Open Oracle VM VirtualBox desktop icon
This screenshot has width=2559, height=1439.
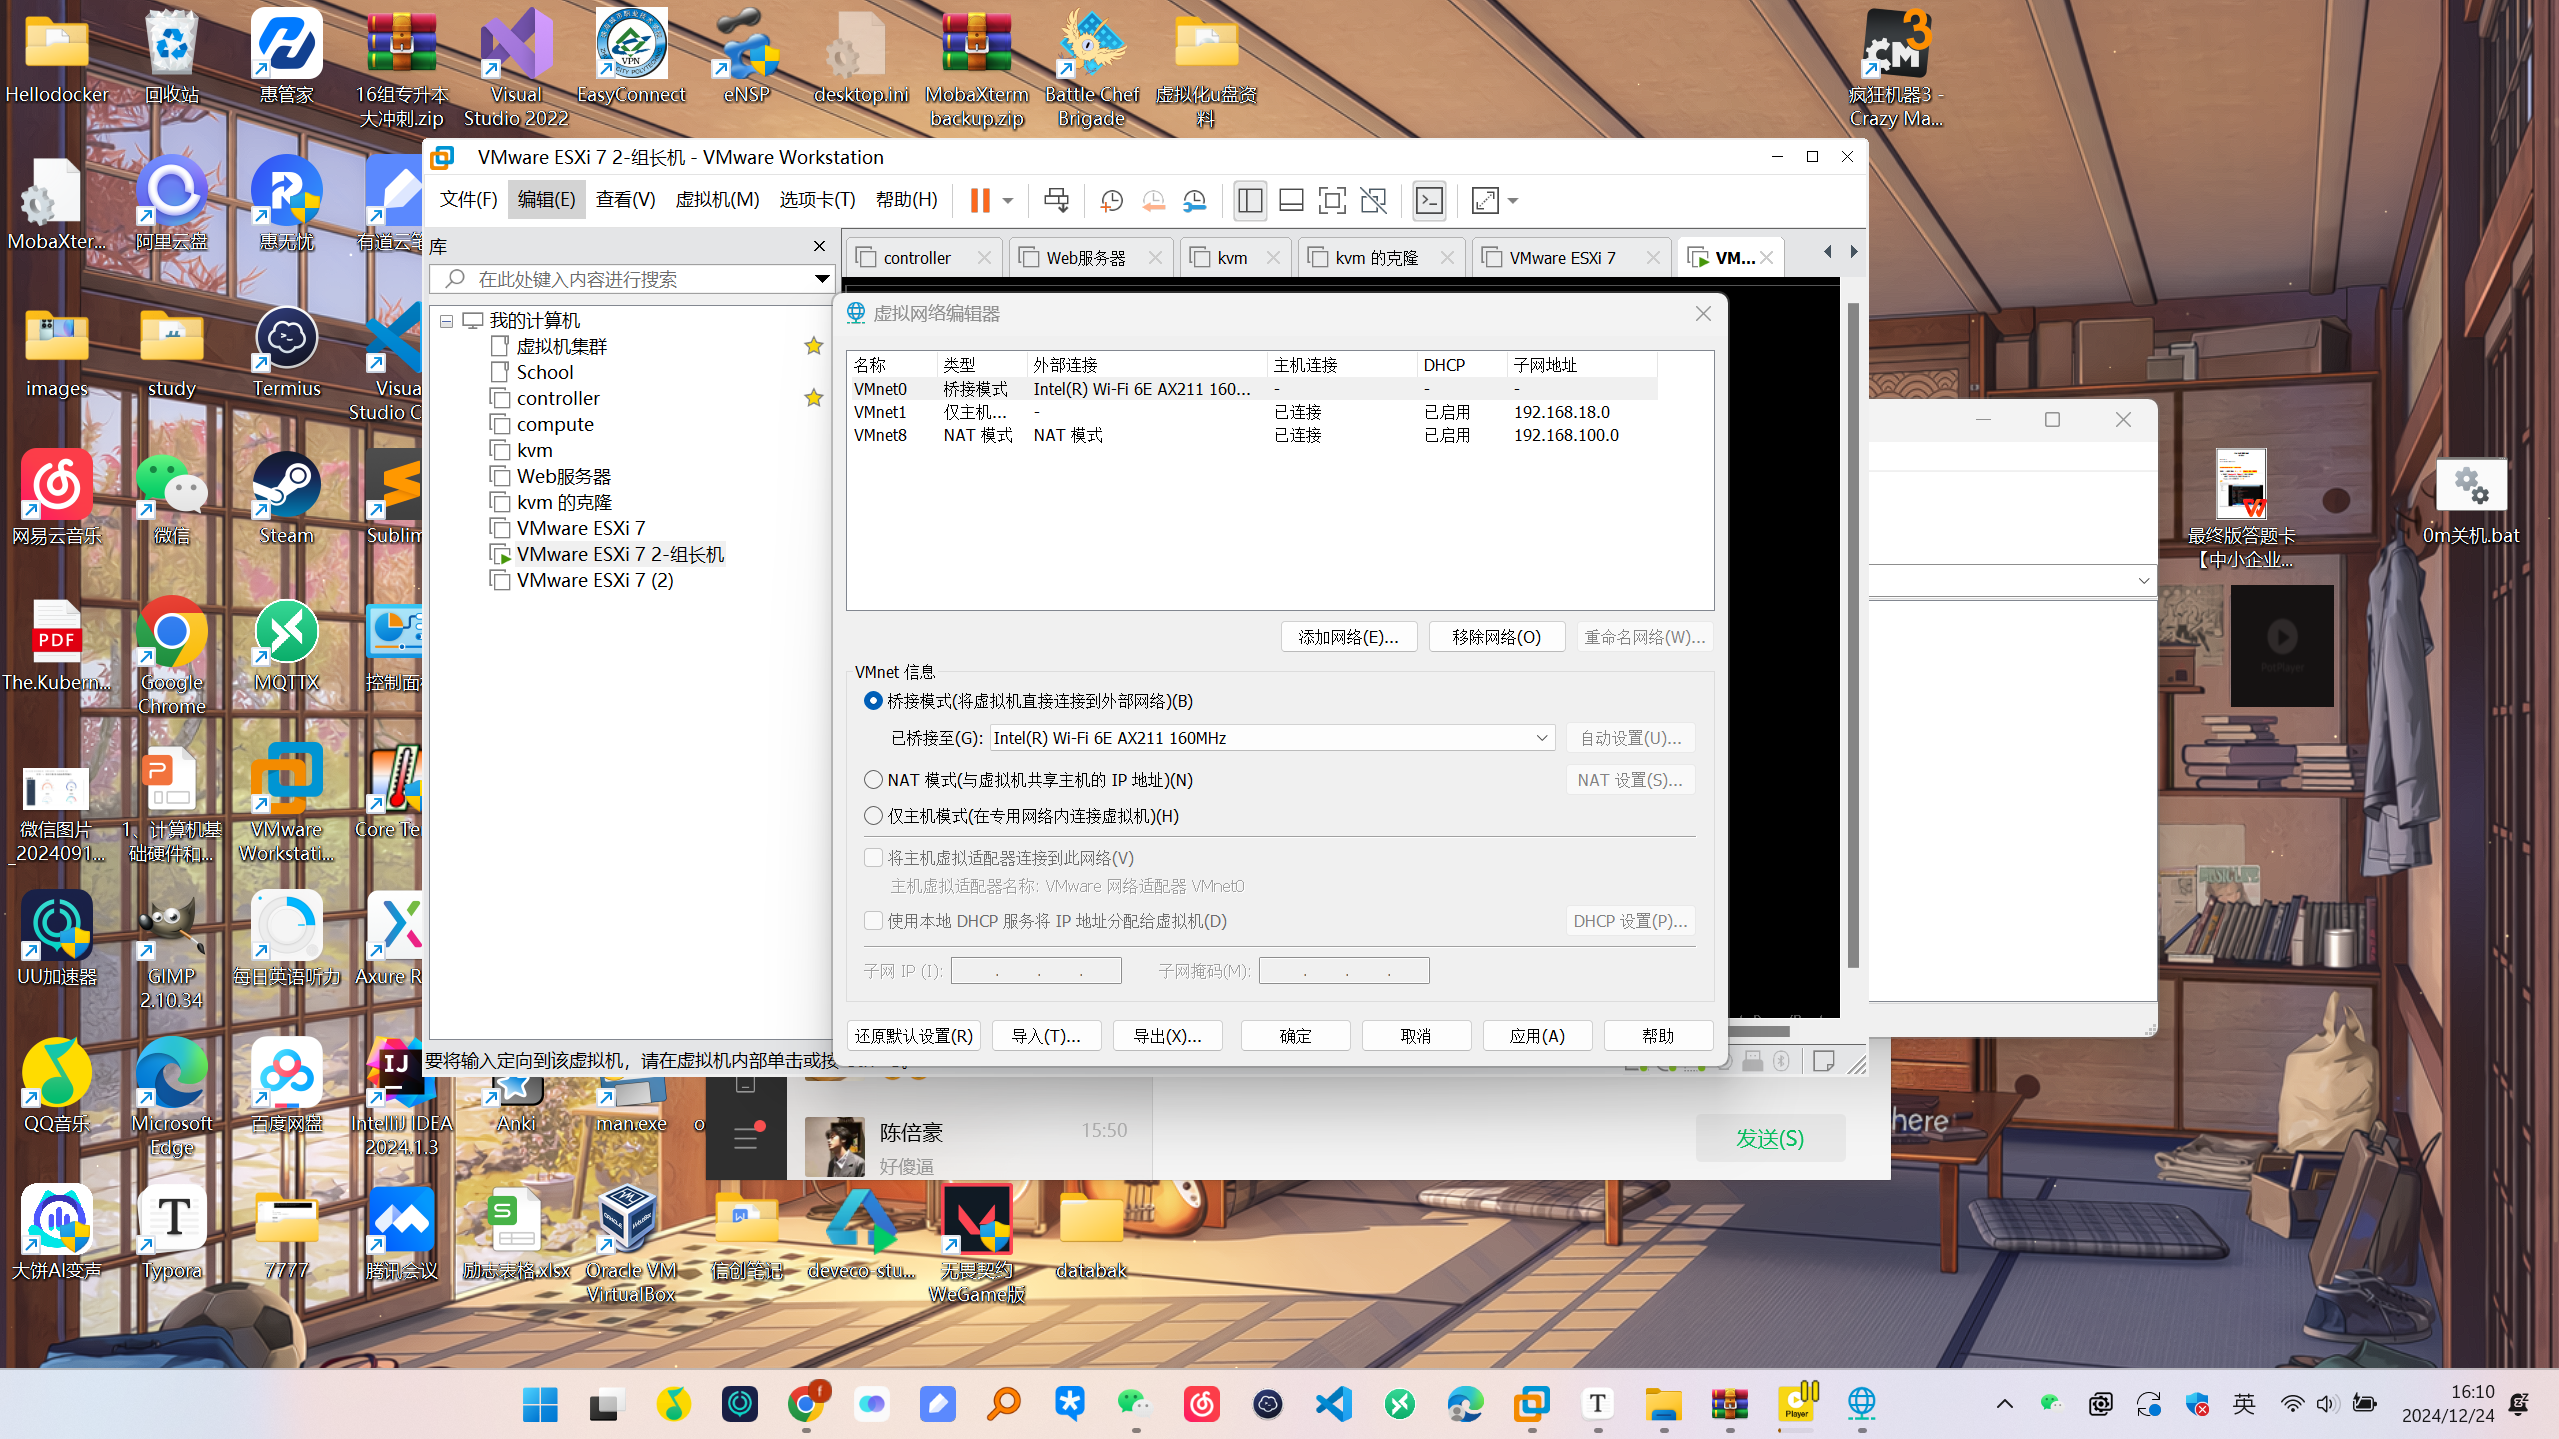pyautogui.click(x=630, y=1245)
